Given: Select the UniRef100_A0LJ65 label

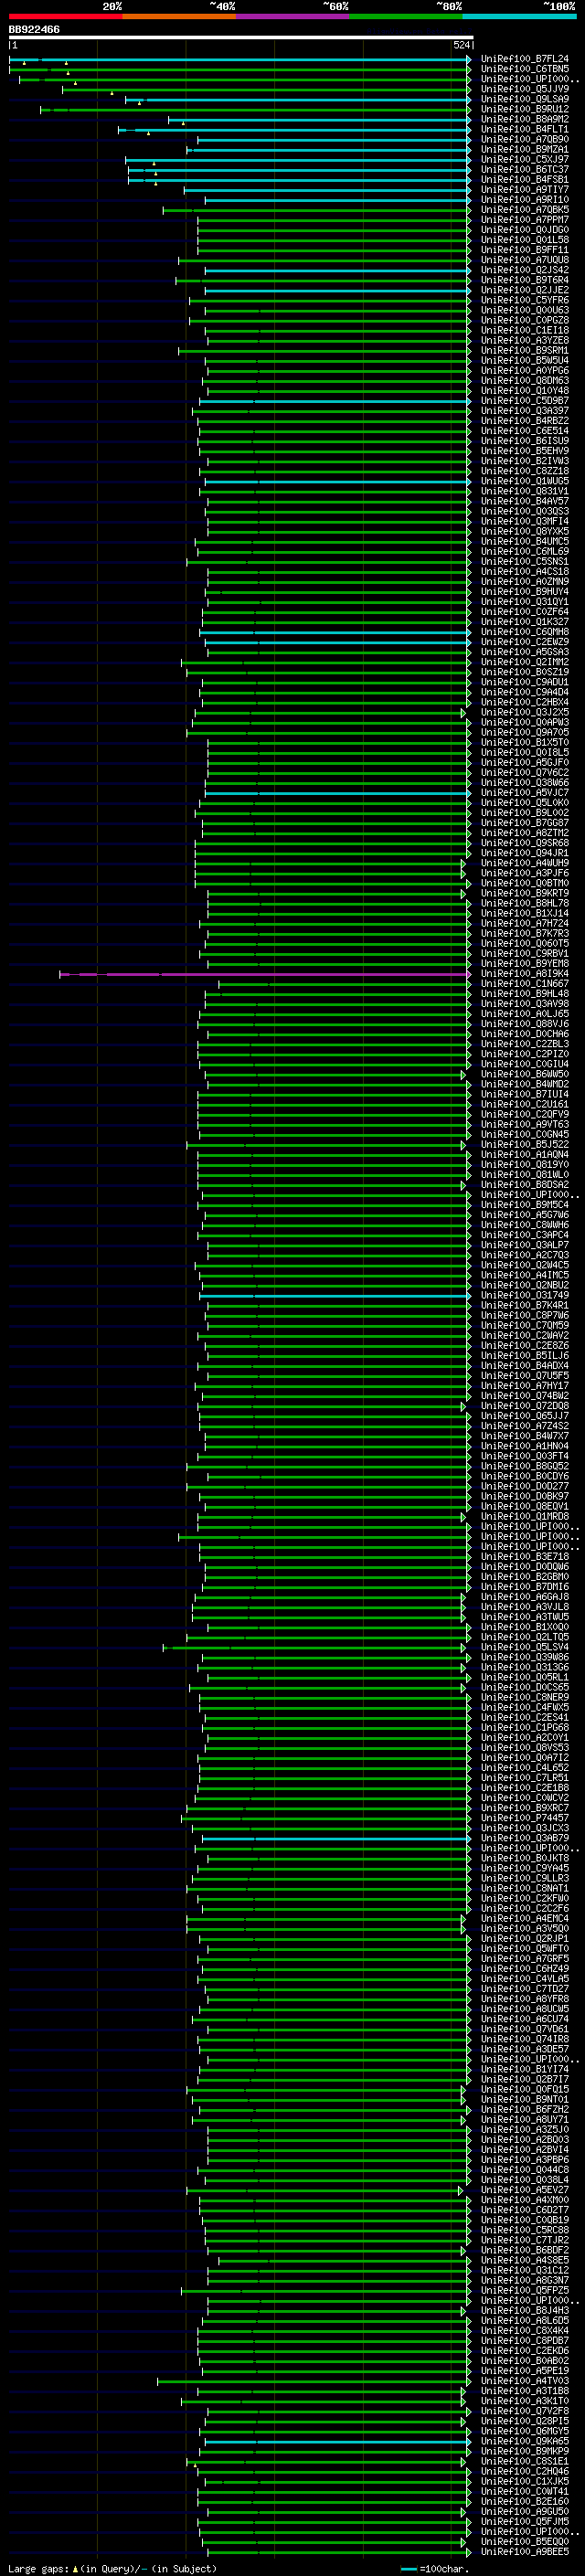Looking at the screenshot, I should click(x=524, y=1015).
